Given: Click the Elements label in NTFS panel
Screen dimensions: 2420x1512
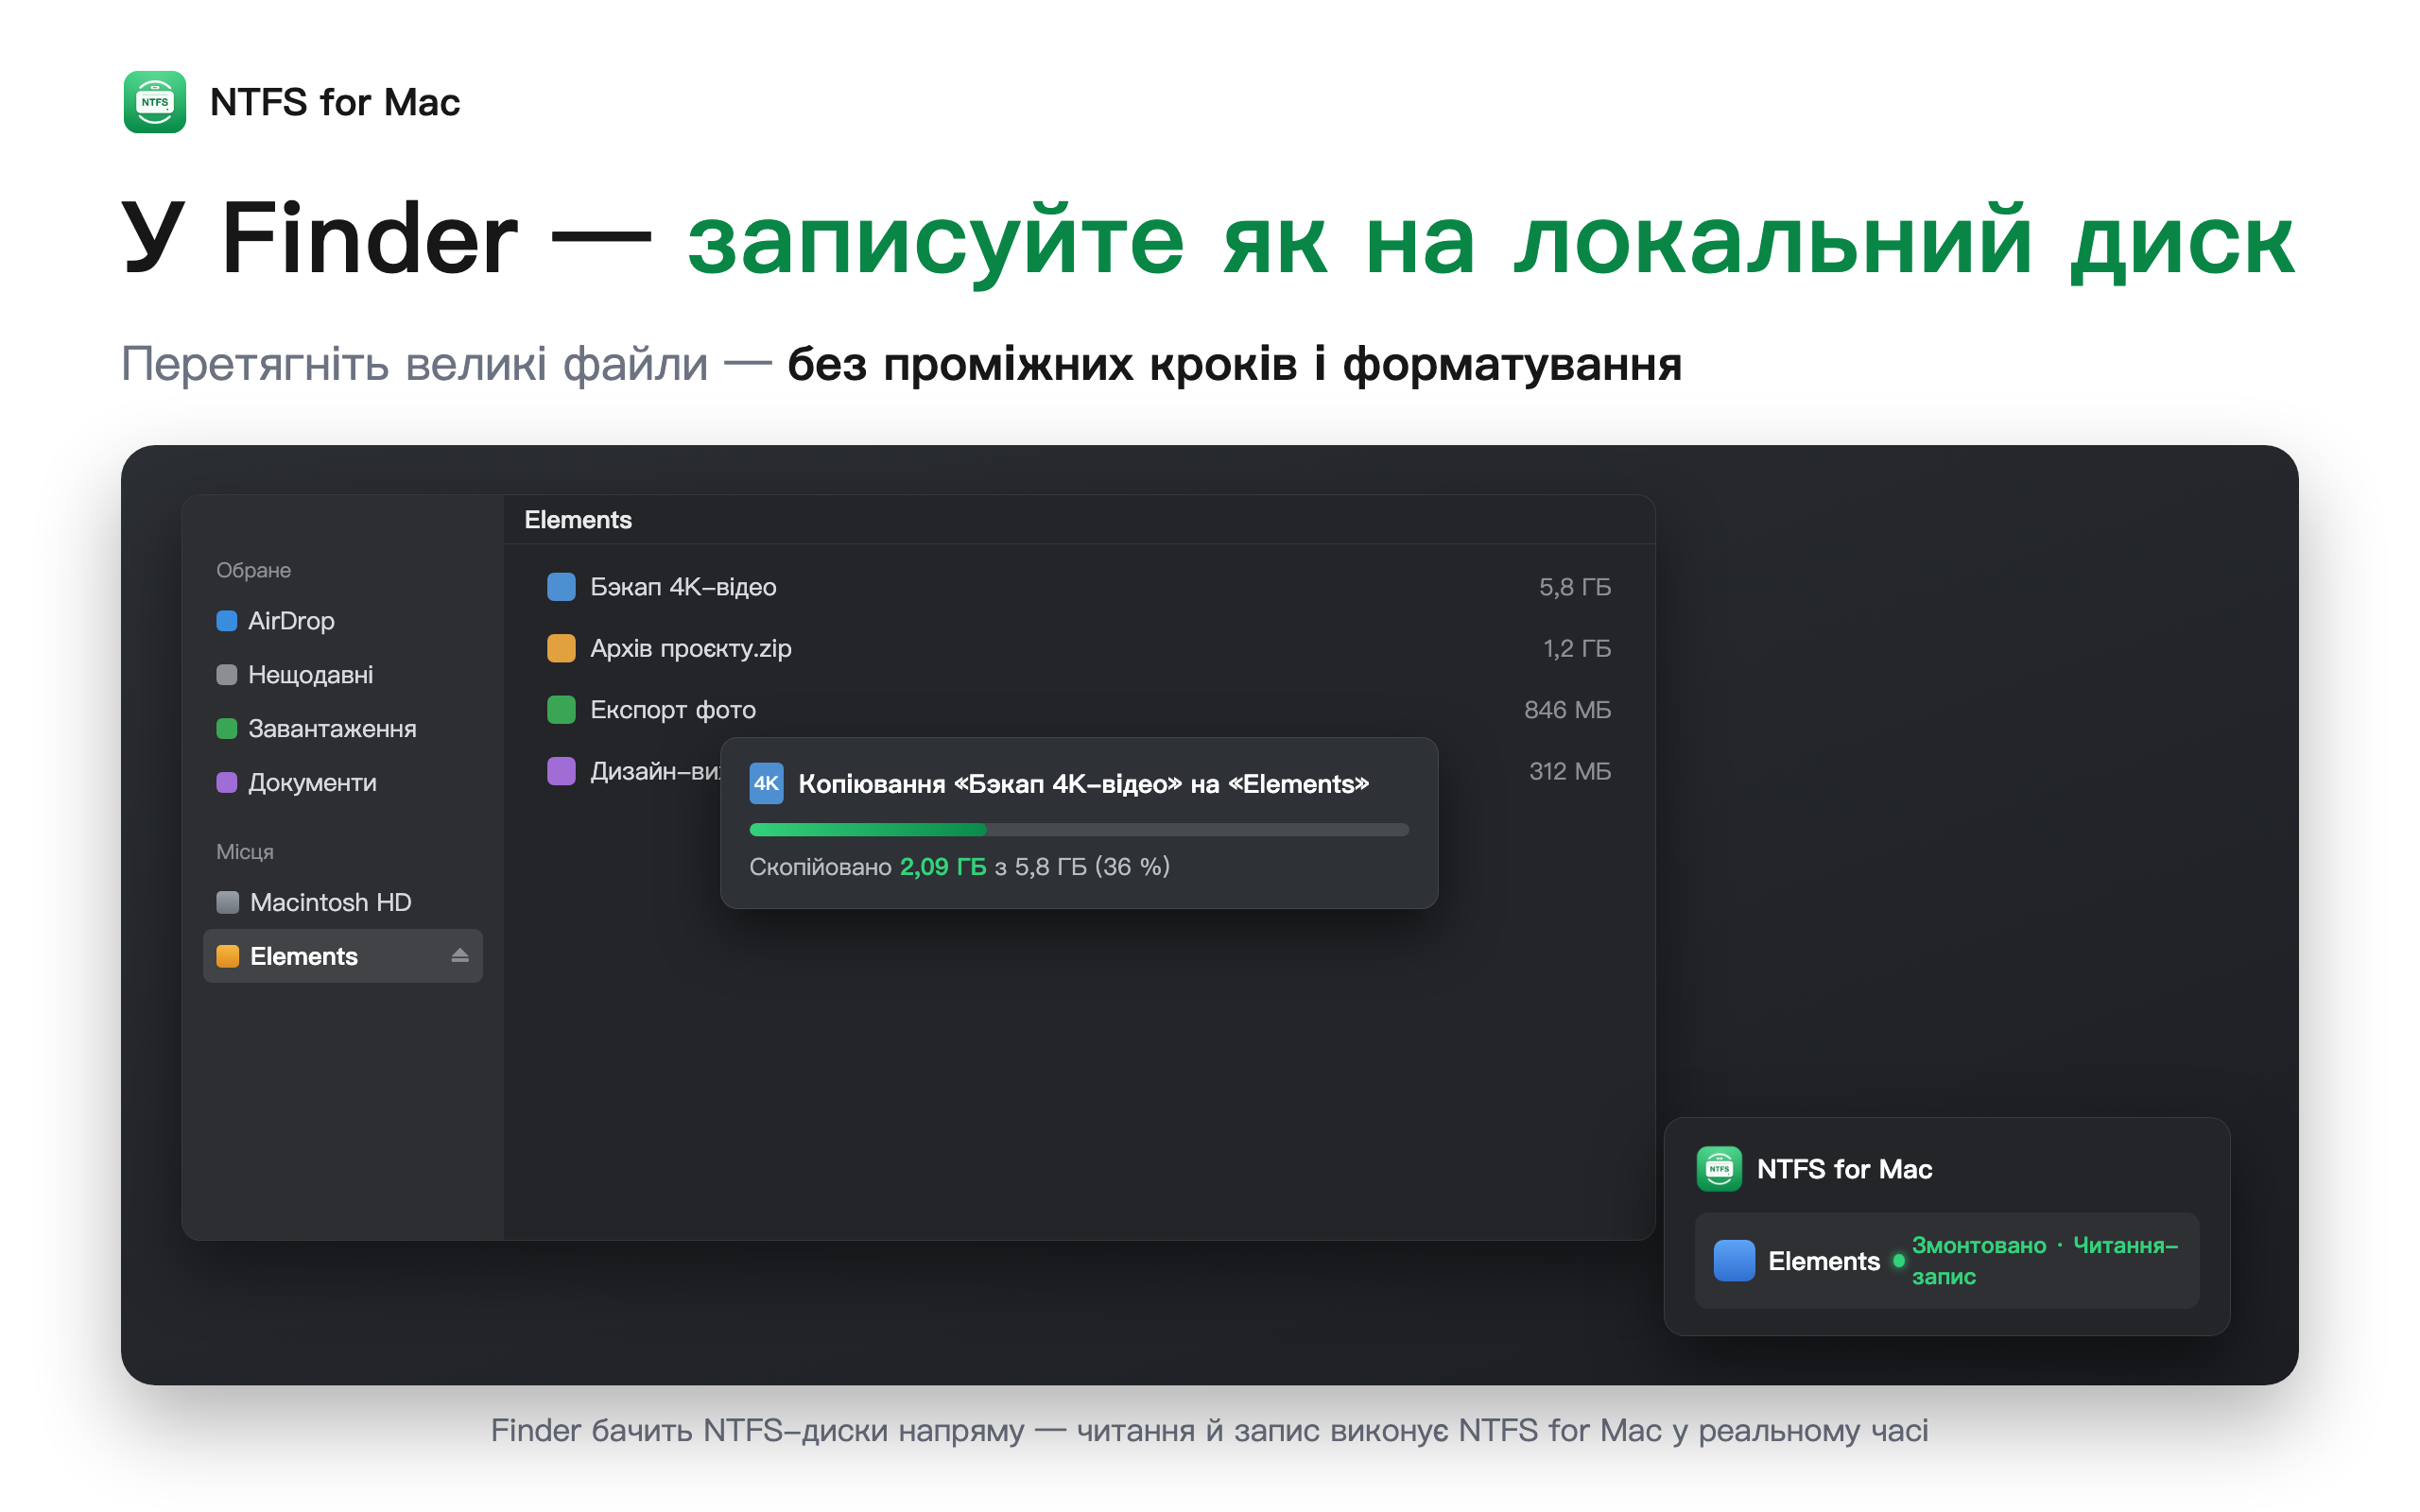Looking at the screenshot, I should click(x=1824, y=1262).
